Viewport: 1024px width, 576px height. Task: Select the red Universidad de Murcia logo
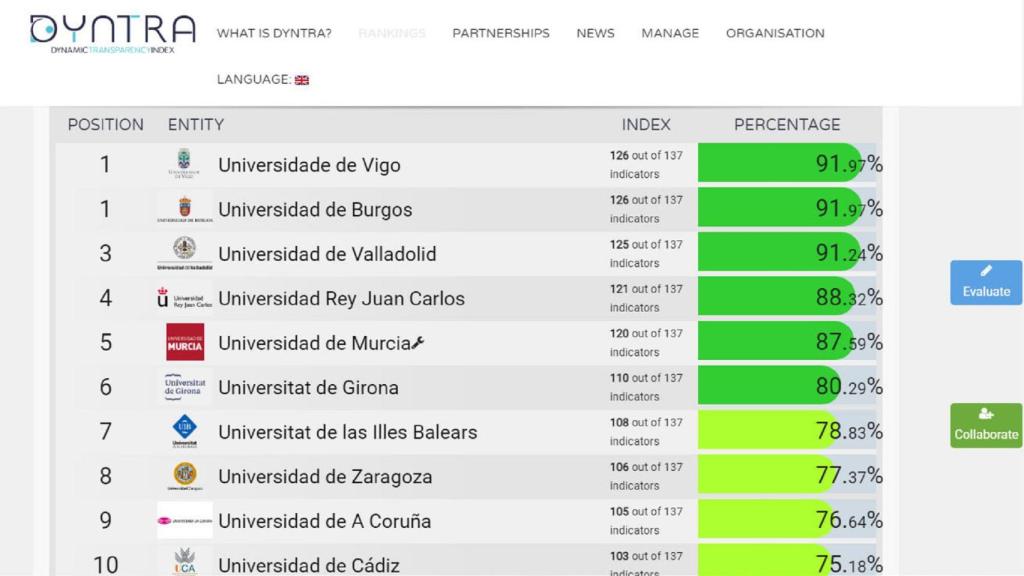pyautogui.click(x=184, y=341)
